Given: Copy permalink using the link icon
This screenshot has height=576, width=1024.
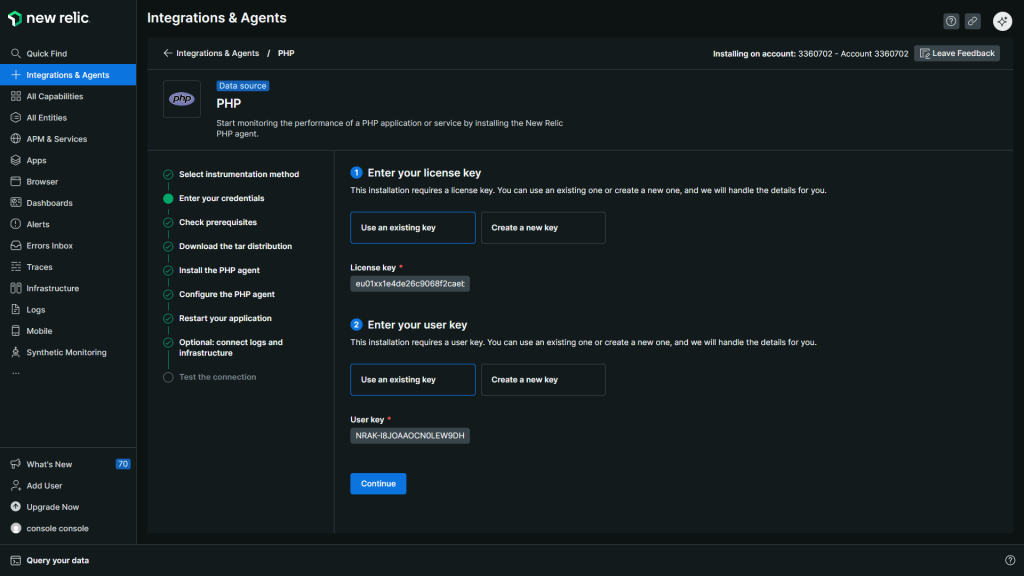Looking at the screenshot, I should [x=972, y=21].
